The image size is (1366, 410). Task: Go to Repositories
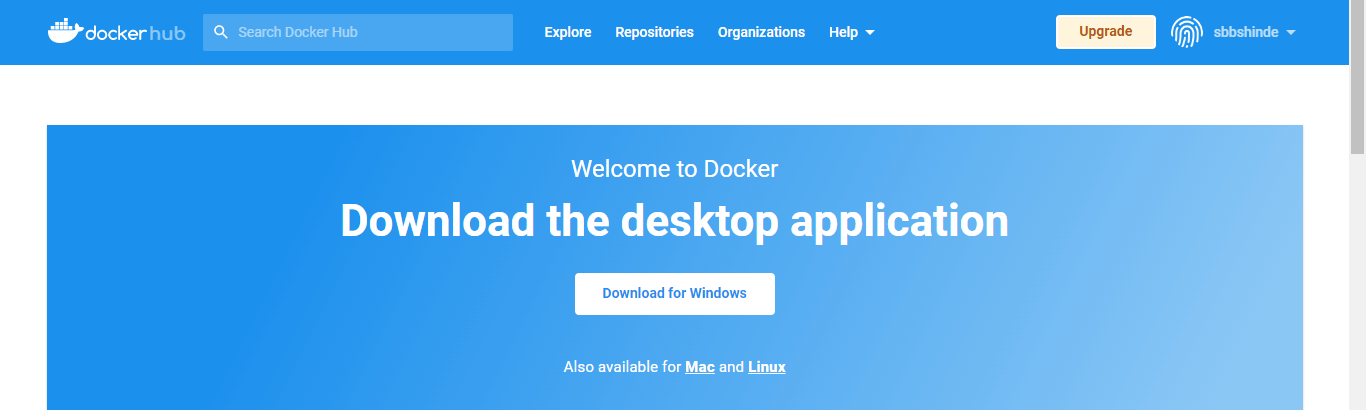654,32
